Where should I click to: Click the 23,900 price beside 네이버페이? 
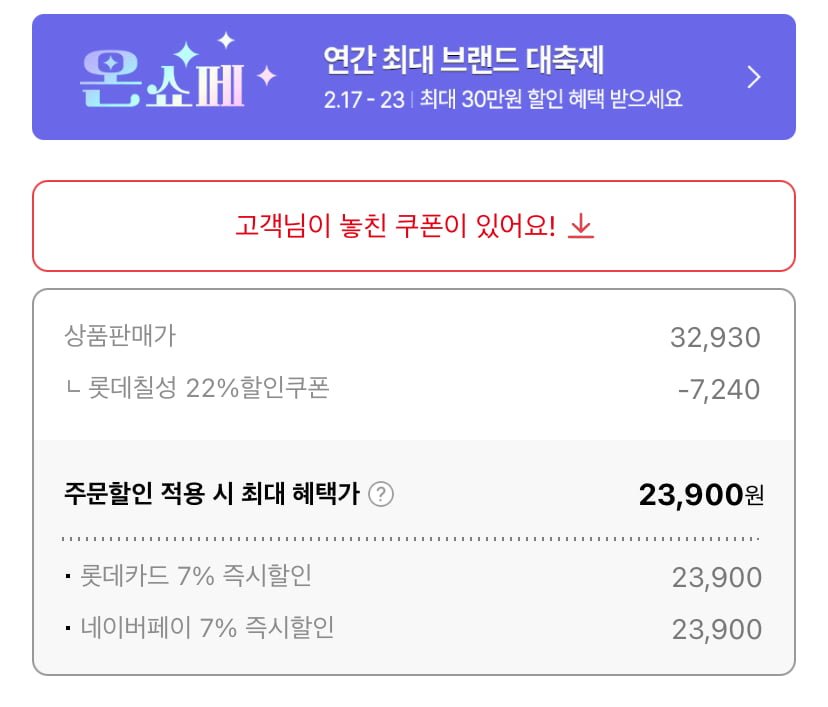point(716,629)
